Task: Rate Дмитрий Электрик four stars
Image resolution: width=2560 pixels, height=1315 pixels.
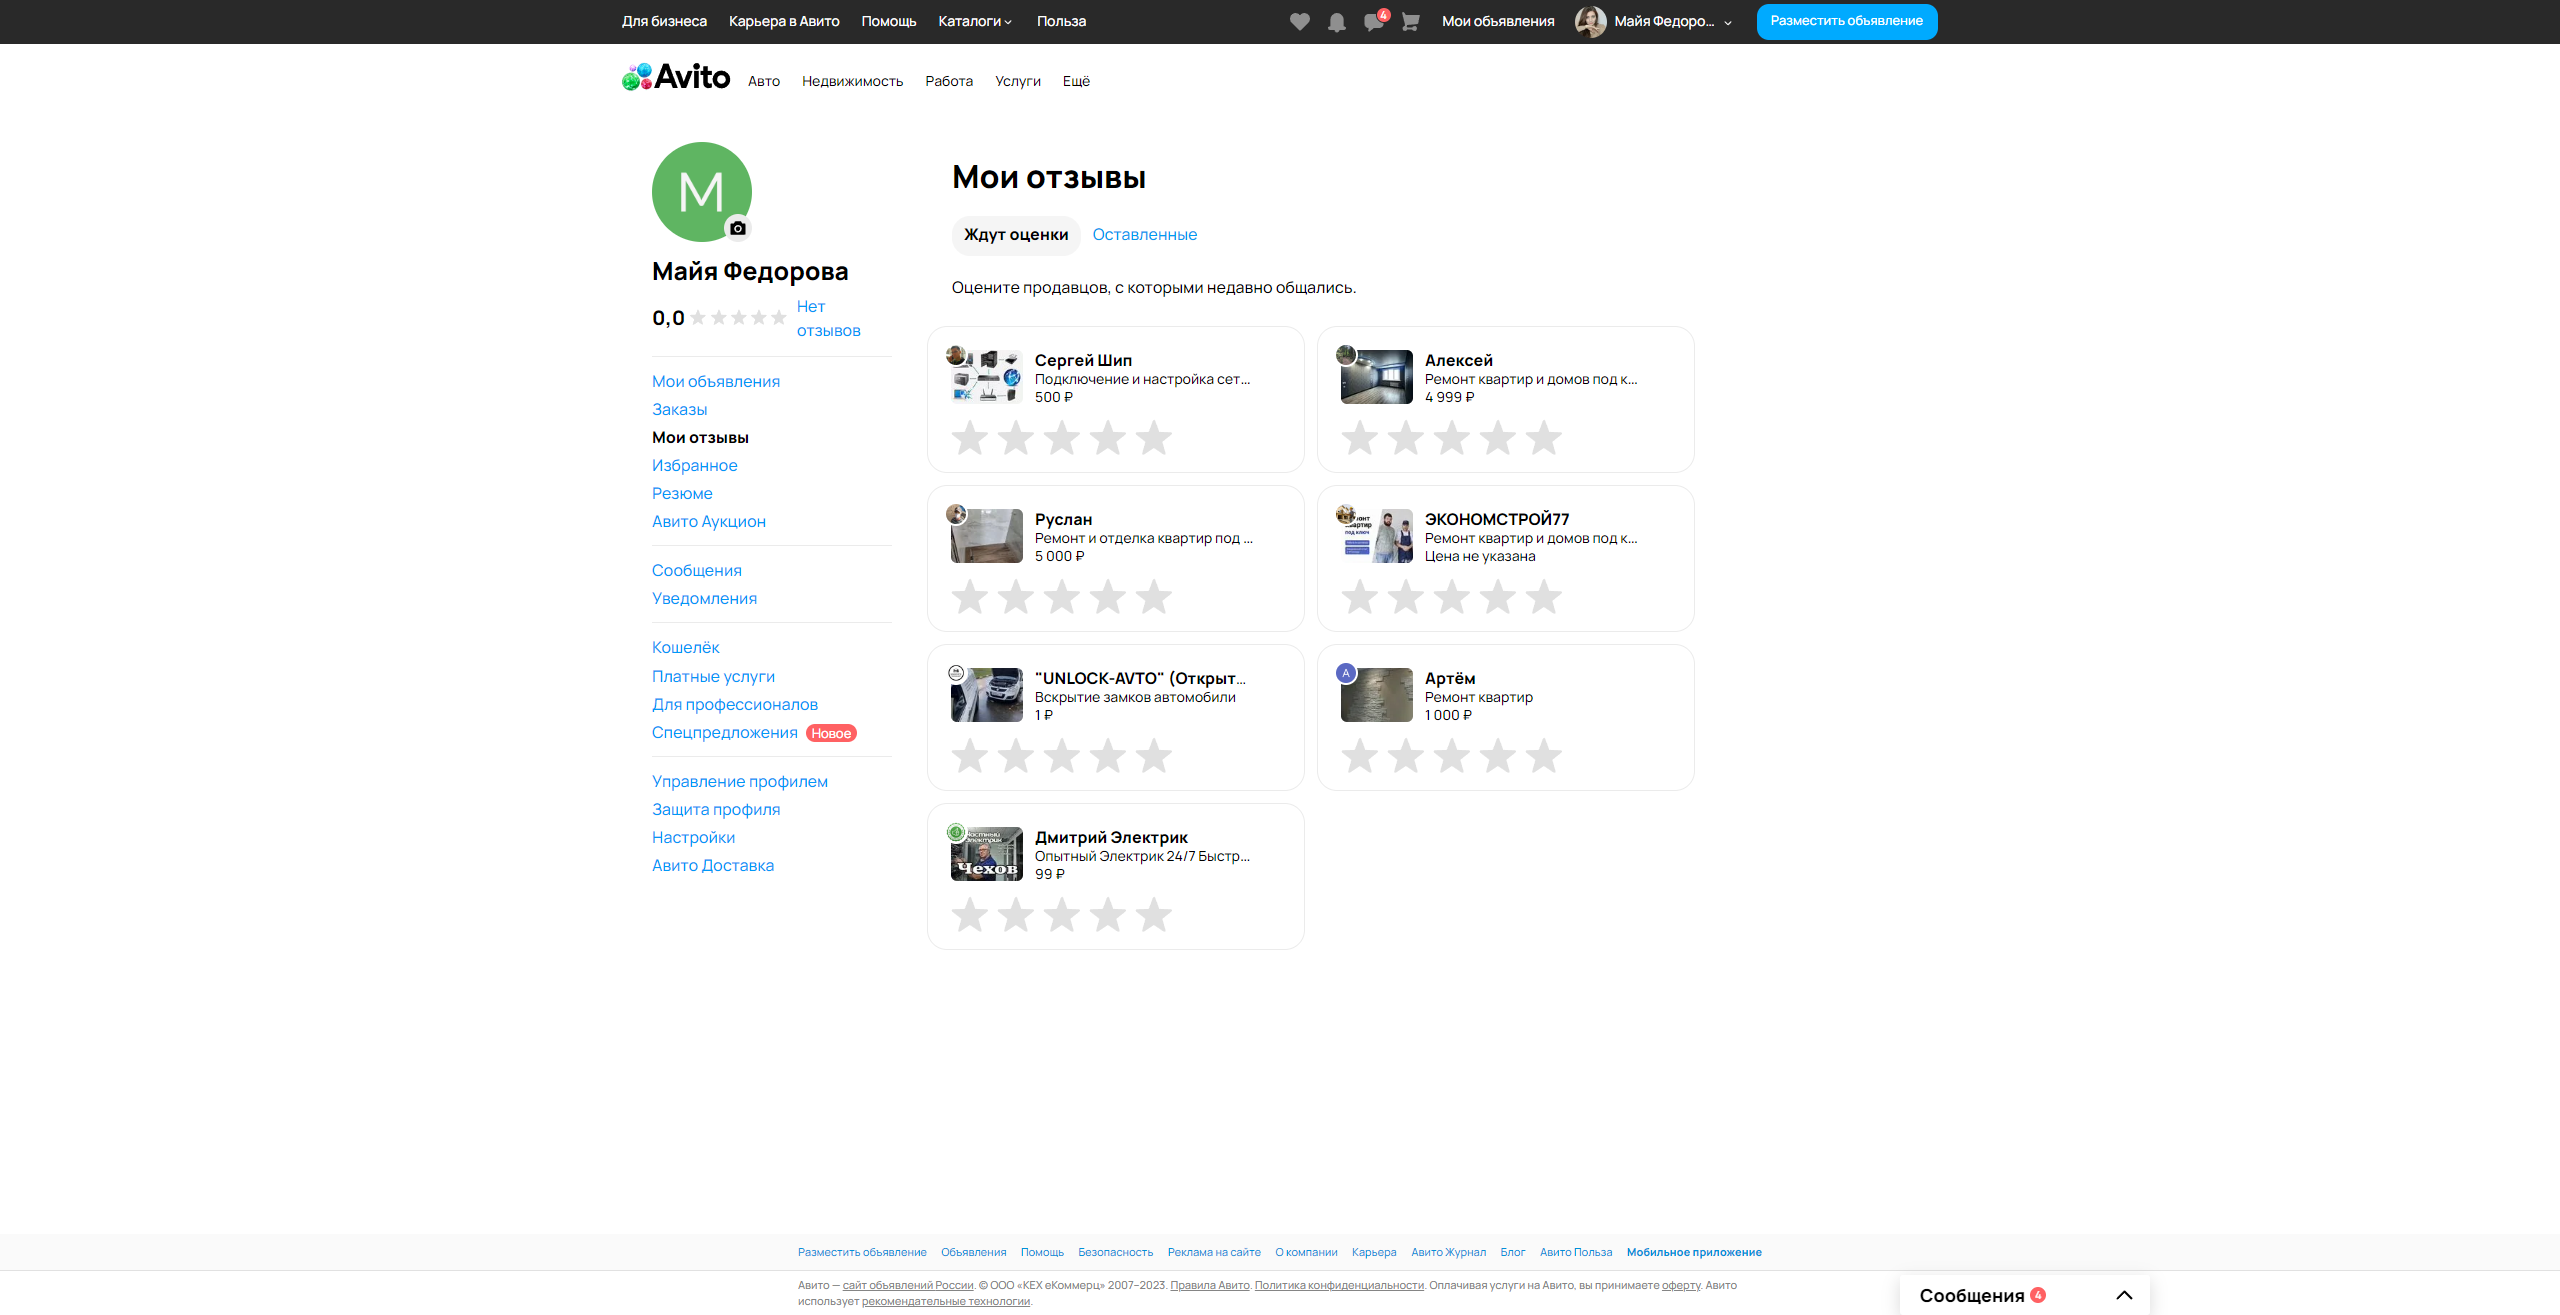Action: (1107, 915)
